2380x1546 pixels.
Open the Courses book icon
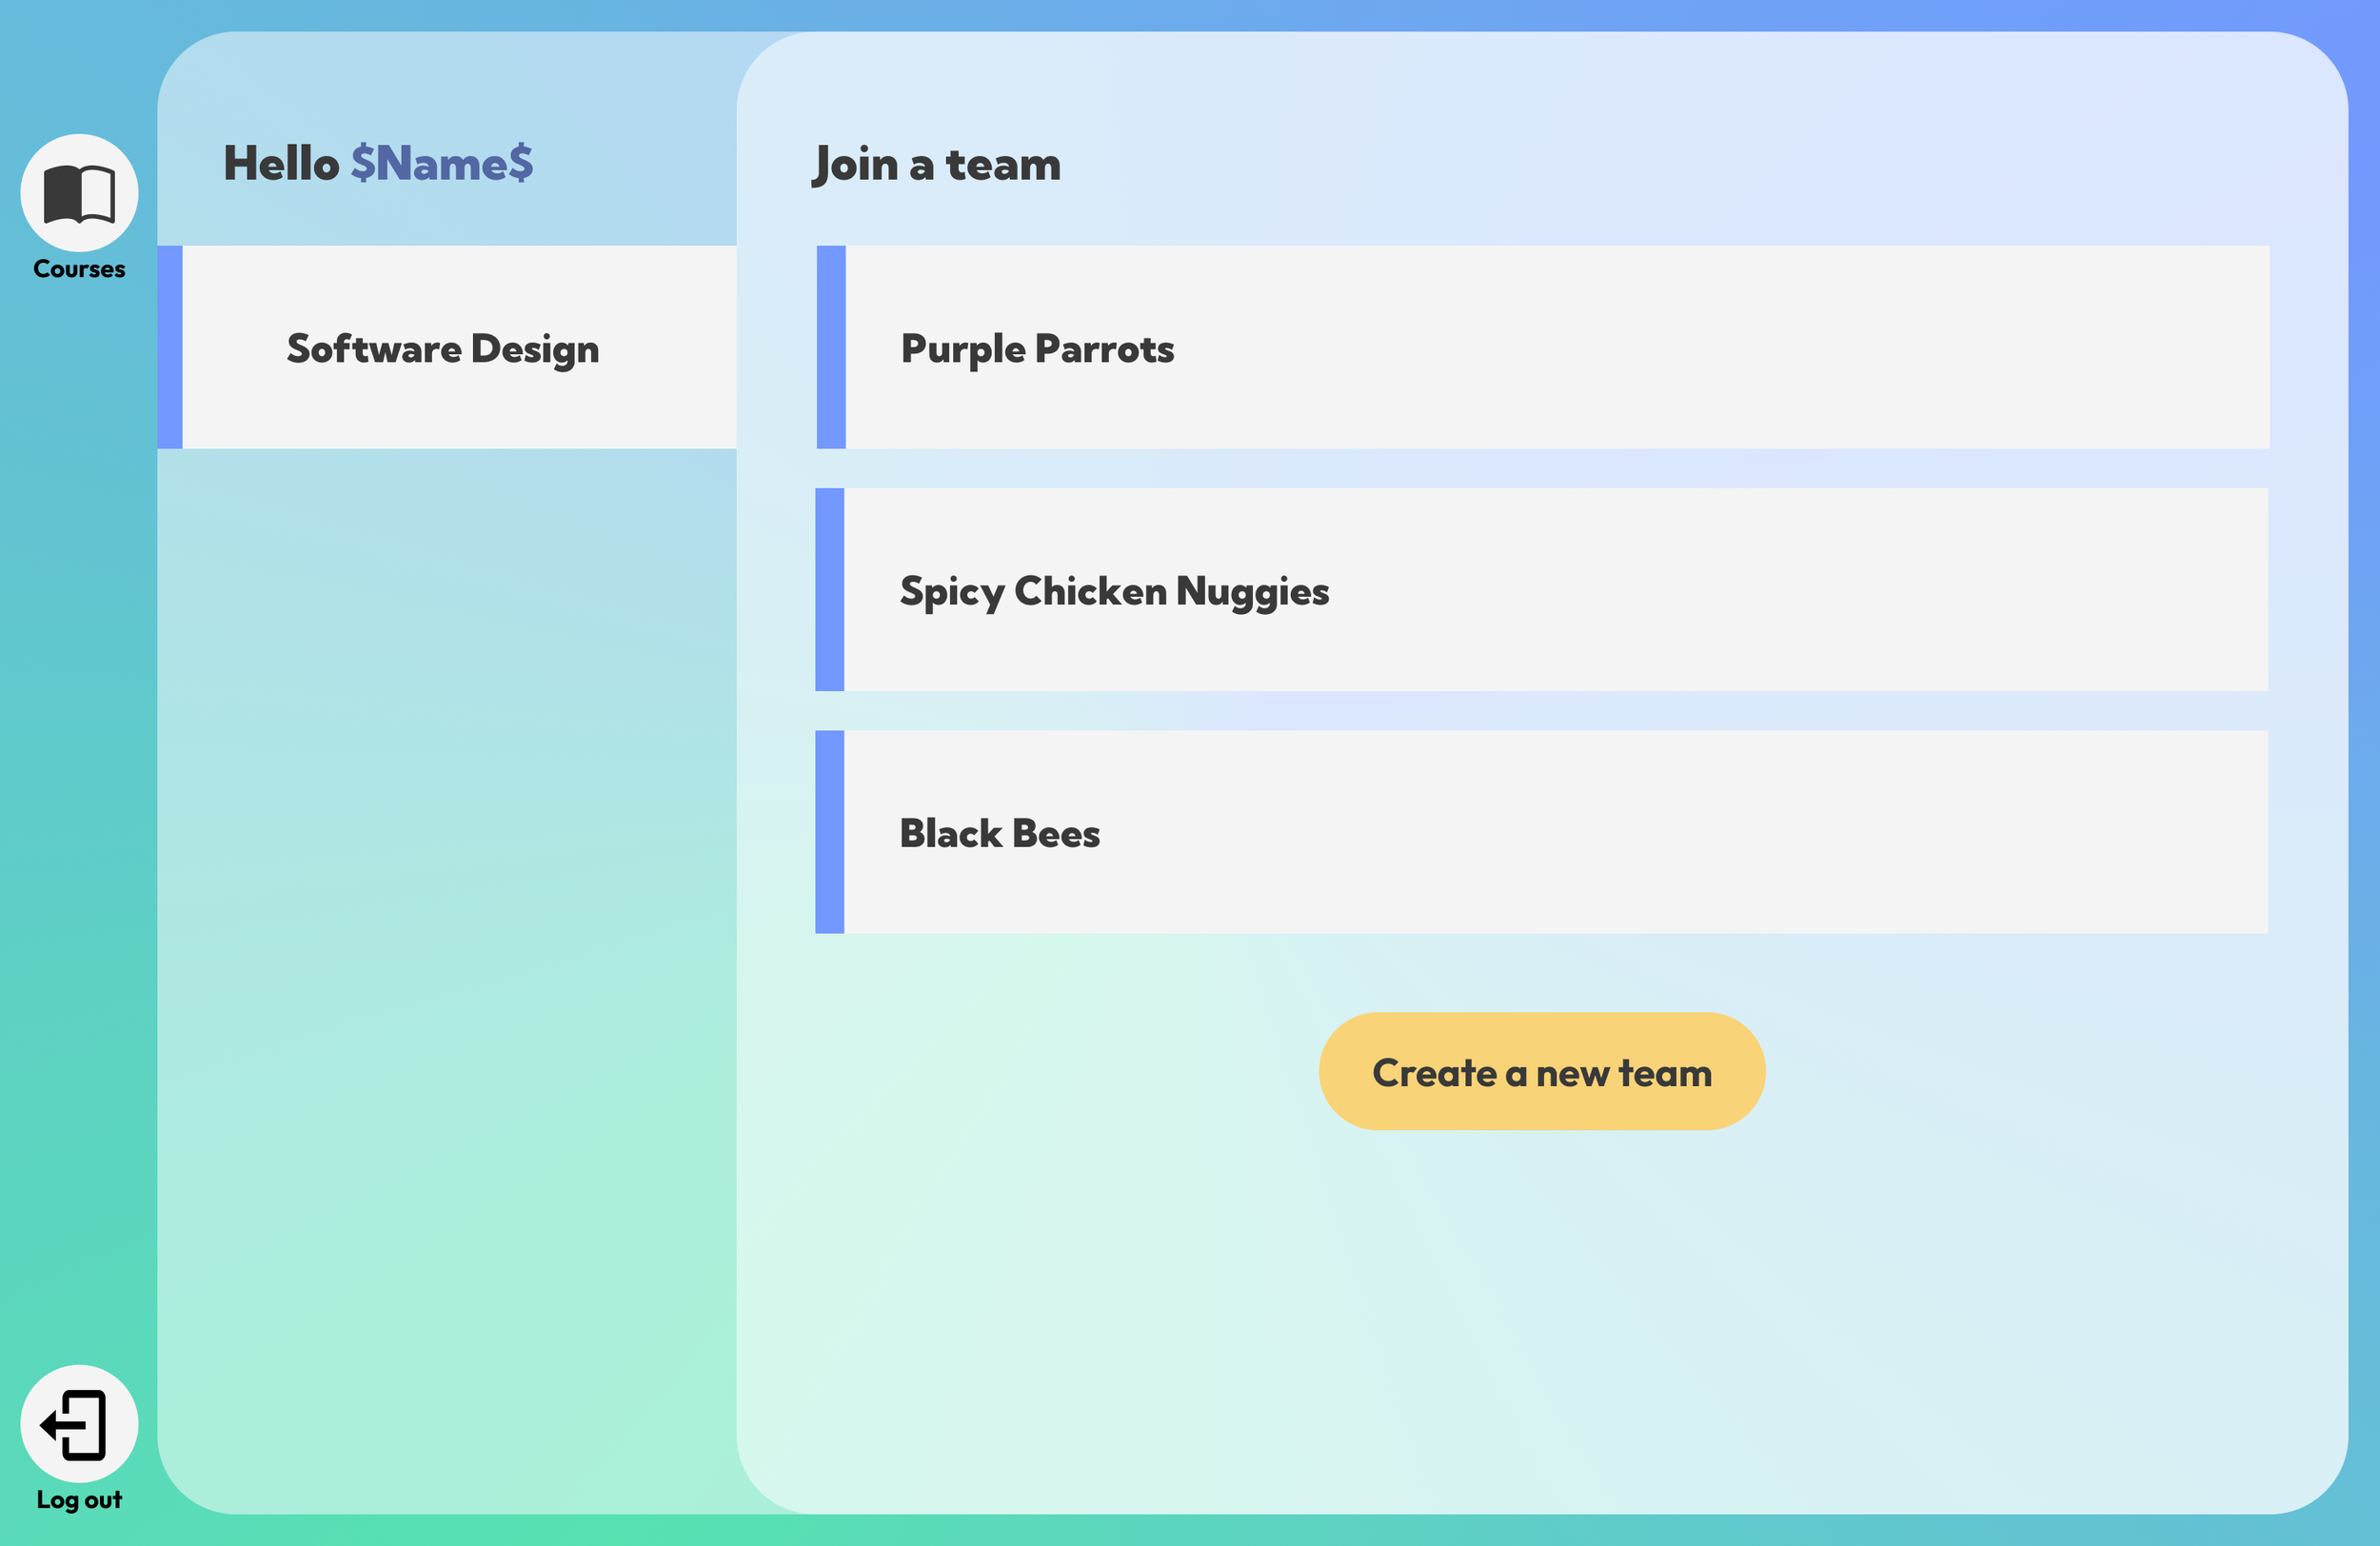[79, 193]
